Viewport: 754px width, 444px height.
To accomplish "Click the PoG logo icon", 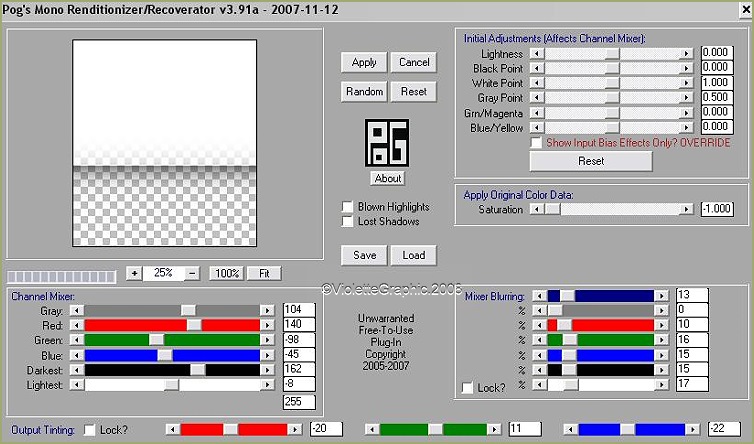I will [387, 144].
